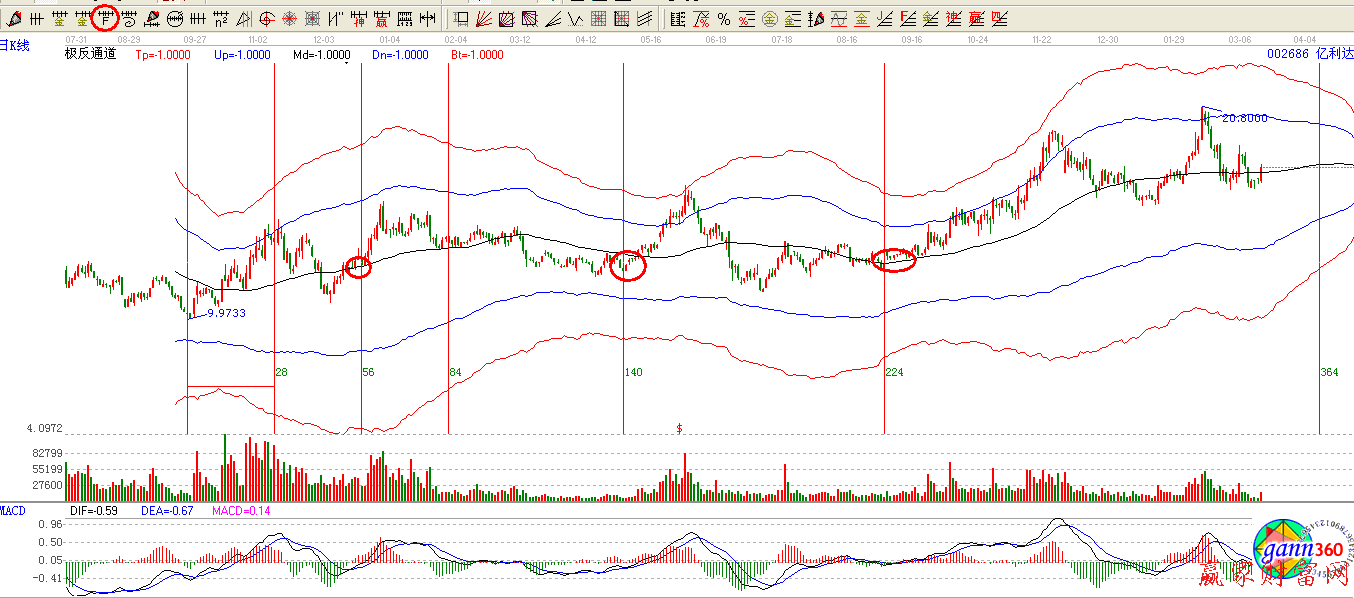Click the 20.8000 high price label
Screen dimensions: 1354x598
pos(1244,118)
